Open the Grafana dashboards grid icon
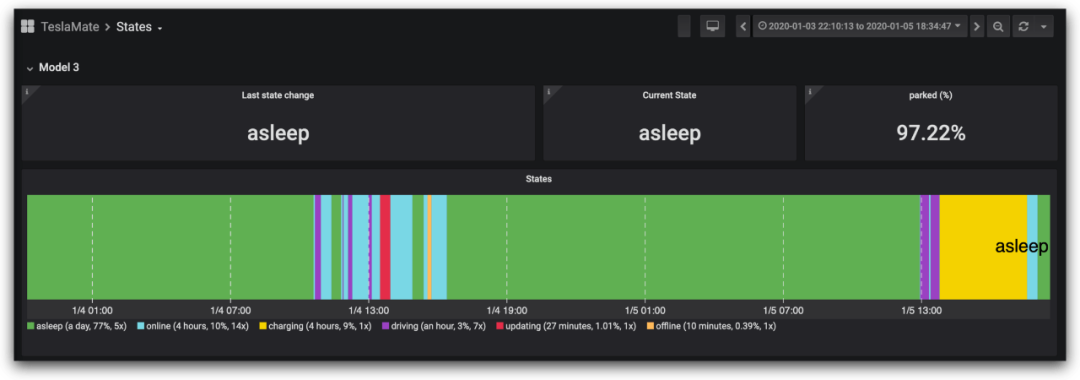The image size is (1080, 380). [28, 27]
